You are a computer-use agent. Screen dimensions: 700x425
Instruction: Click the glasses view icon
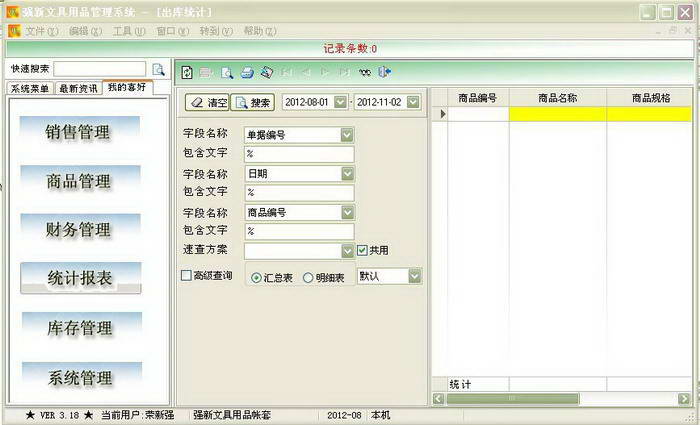pos(365,72)
